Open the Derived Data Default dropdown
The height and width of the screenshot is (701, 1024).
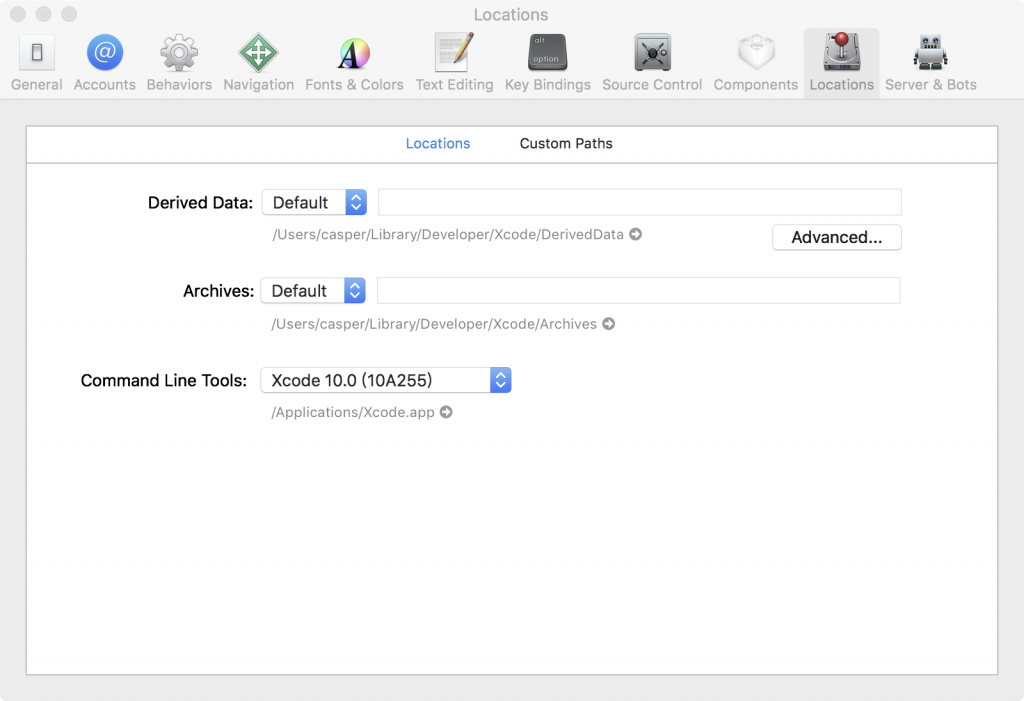tap(314, 202)
